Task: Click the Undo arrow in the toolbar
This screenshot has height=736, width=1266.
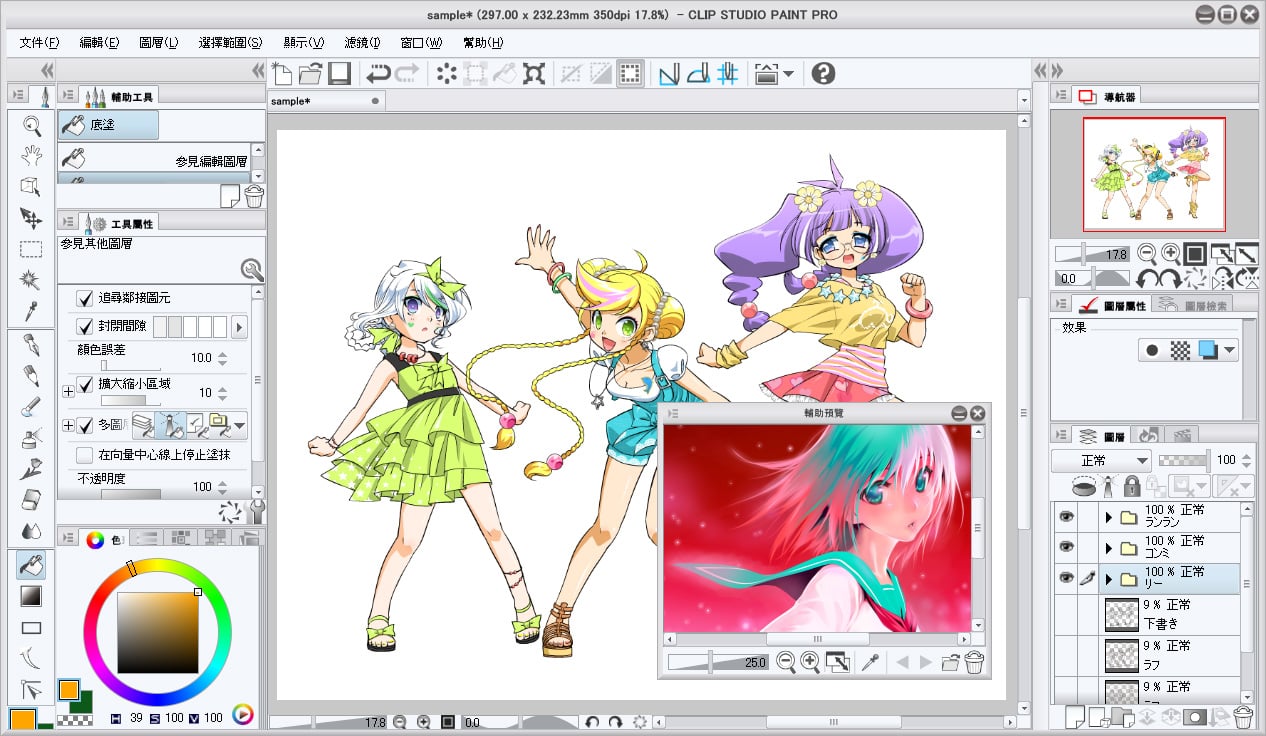Action: point(378,73)
